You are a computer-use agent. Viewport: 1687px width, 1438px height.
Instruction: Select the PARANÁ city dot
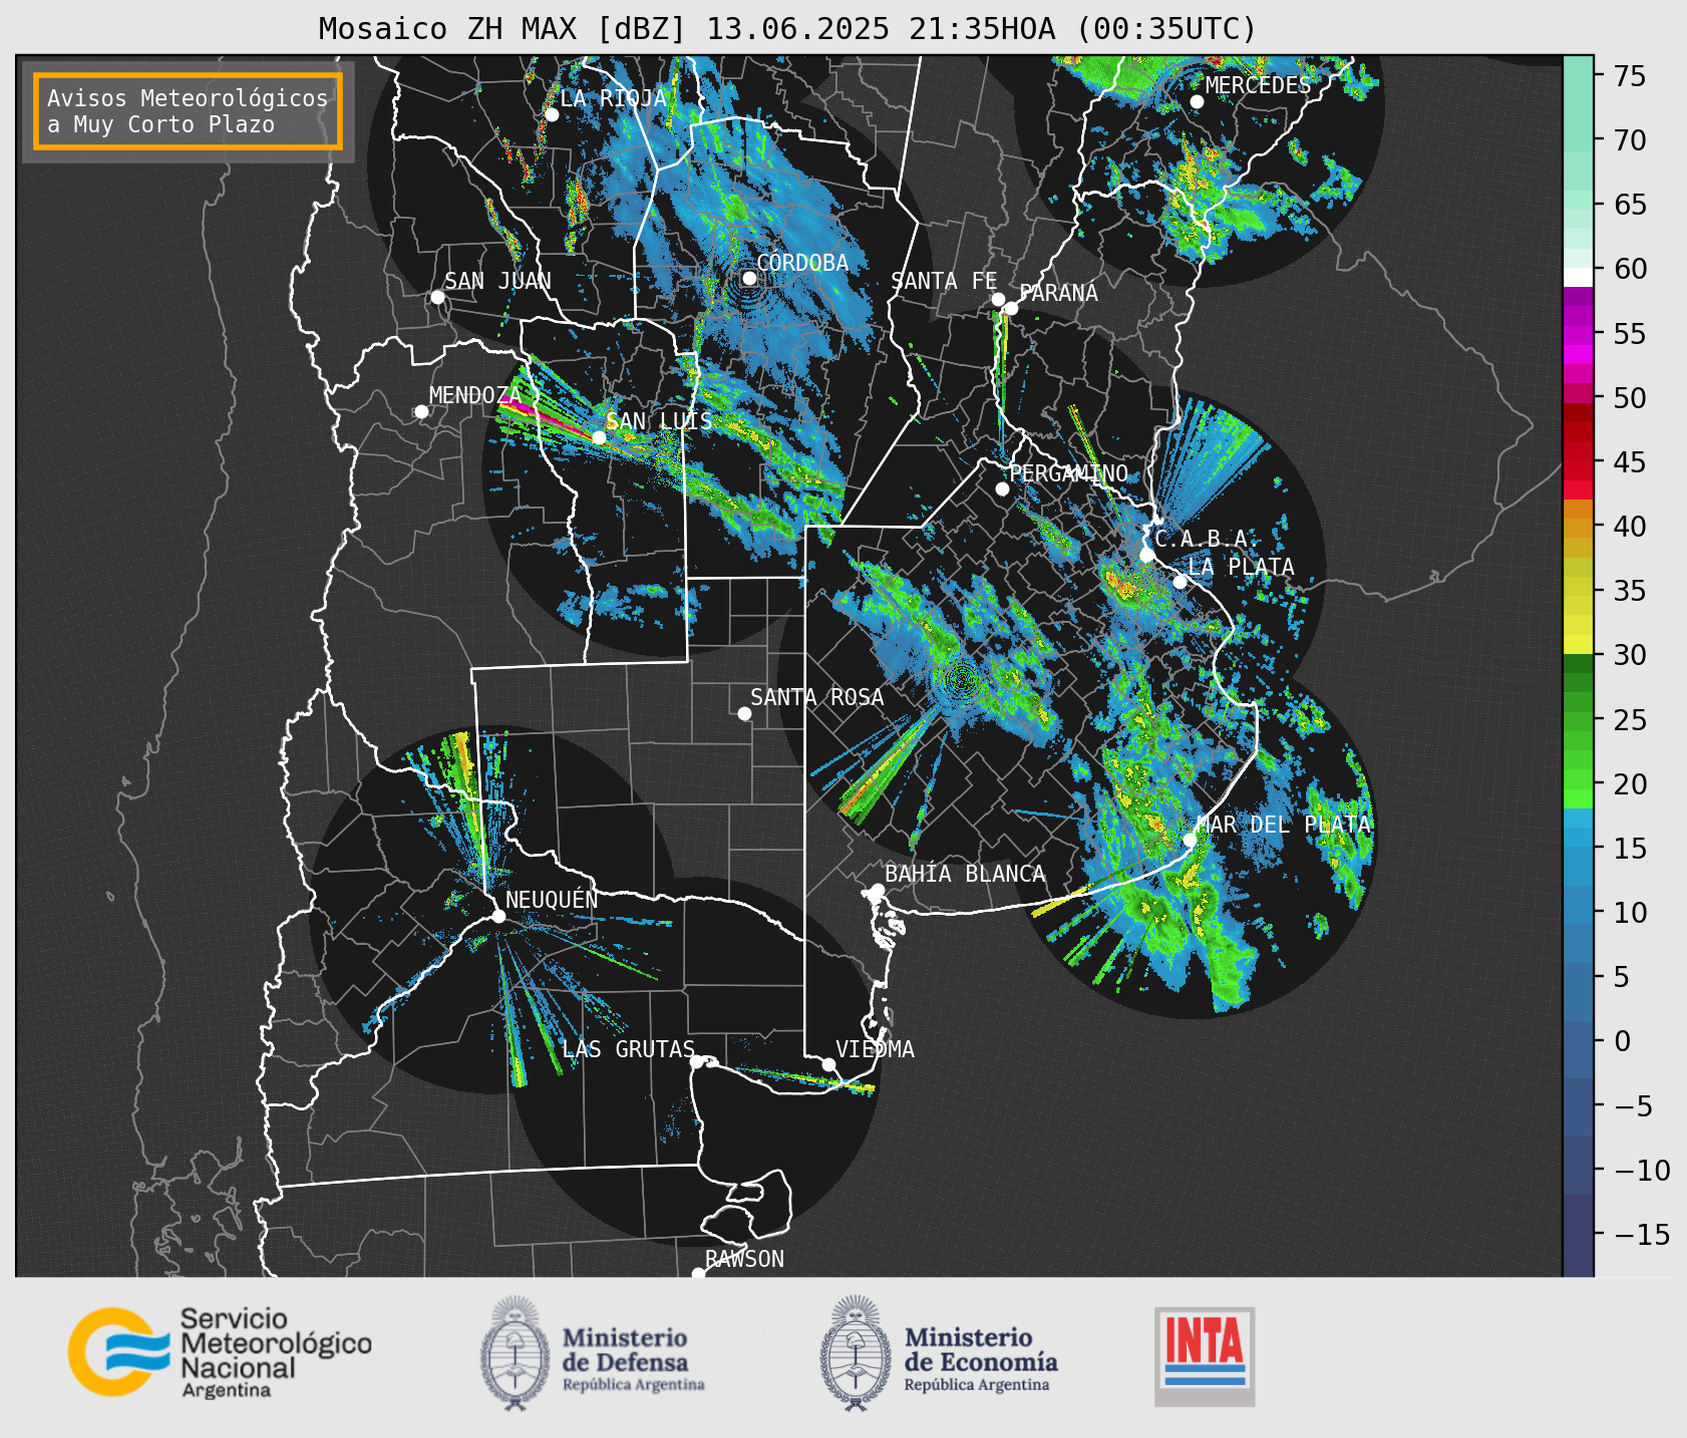(1011, 308)
